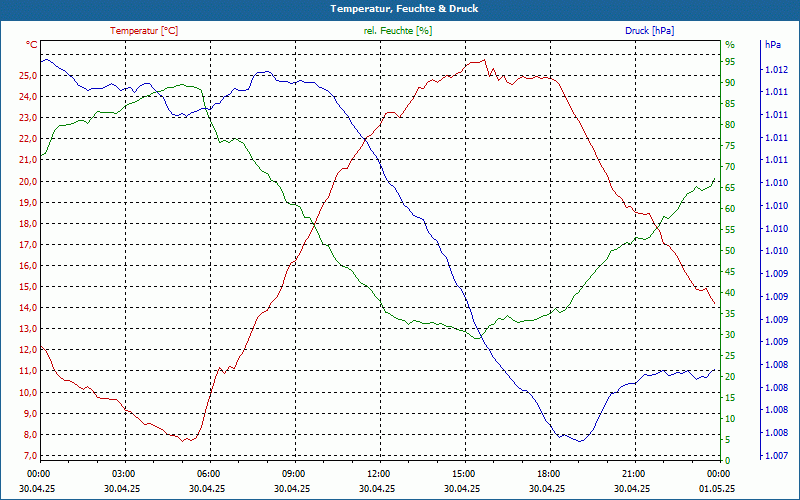
Task: Click the chart title Temperatur, Feuchte & Druck
Action: [404, 9]
